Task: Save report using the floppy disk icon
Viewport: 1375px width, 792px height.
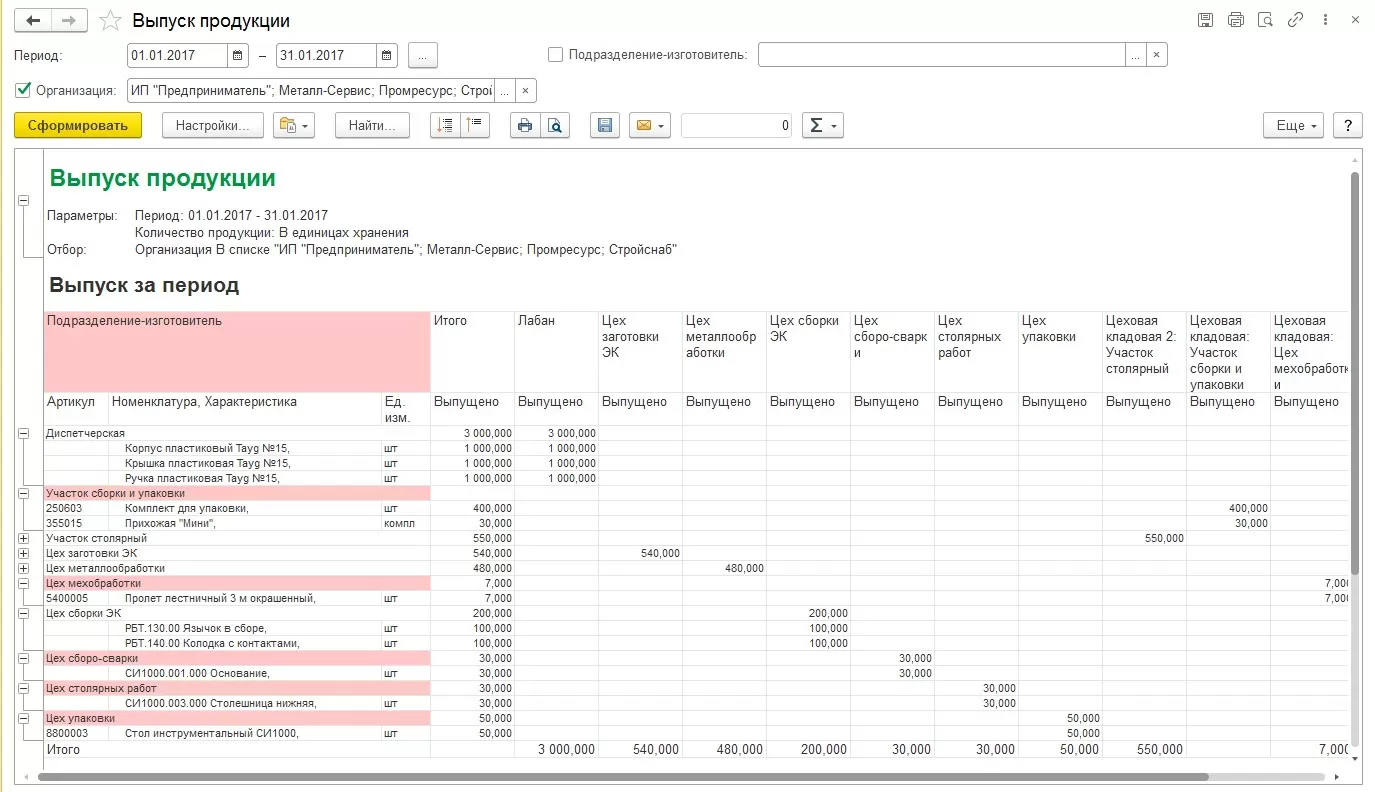Action: 604,126
